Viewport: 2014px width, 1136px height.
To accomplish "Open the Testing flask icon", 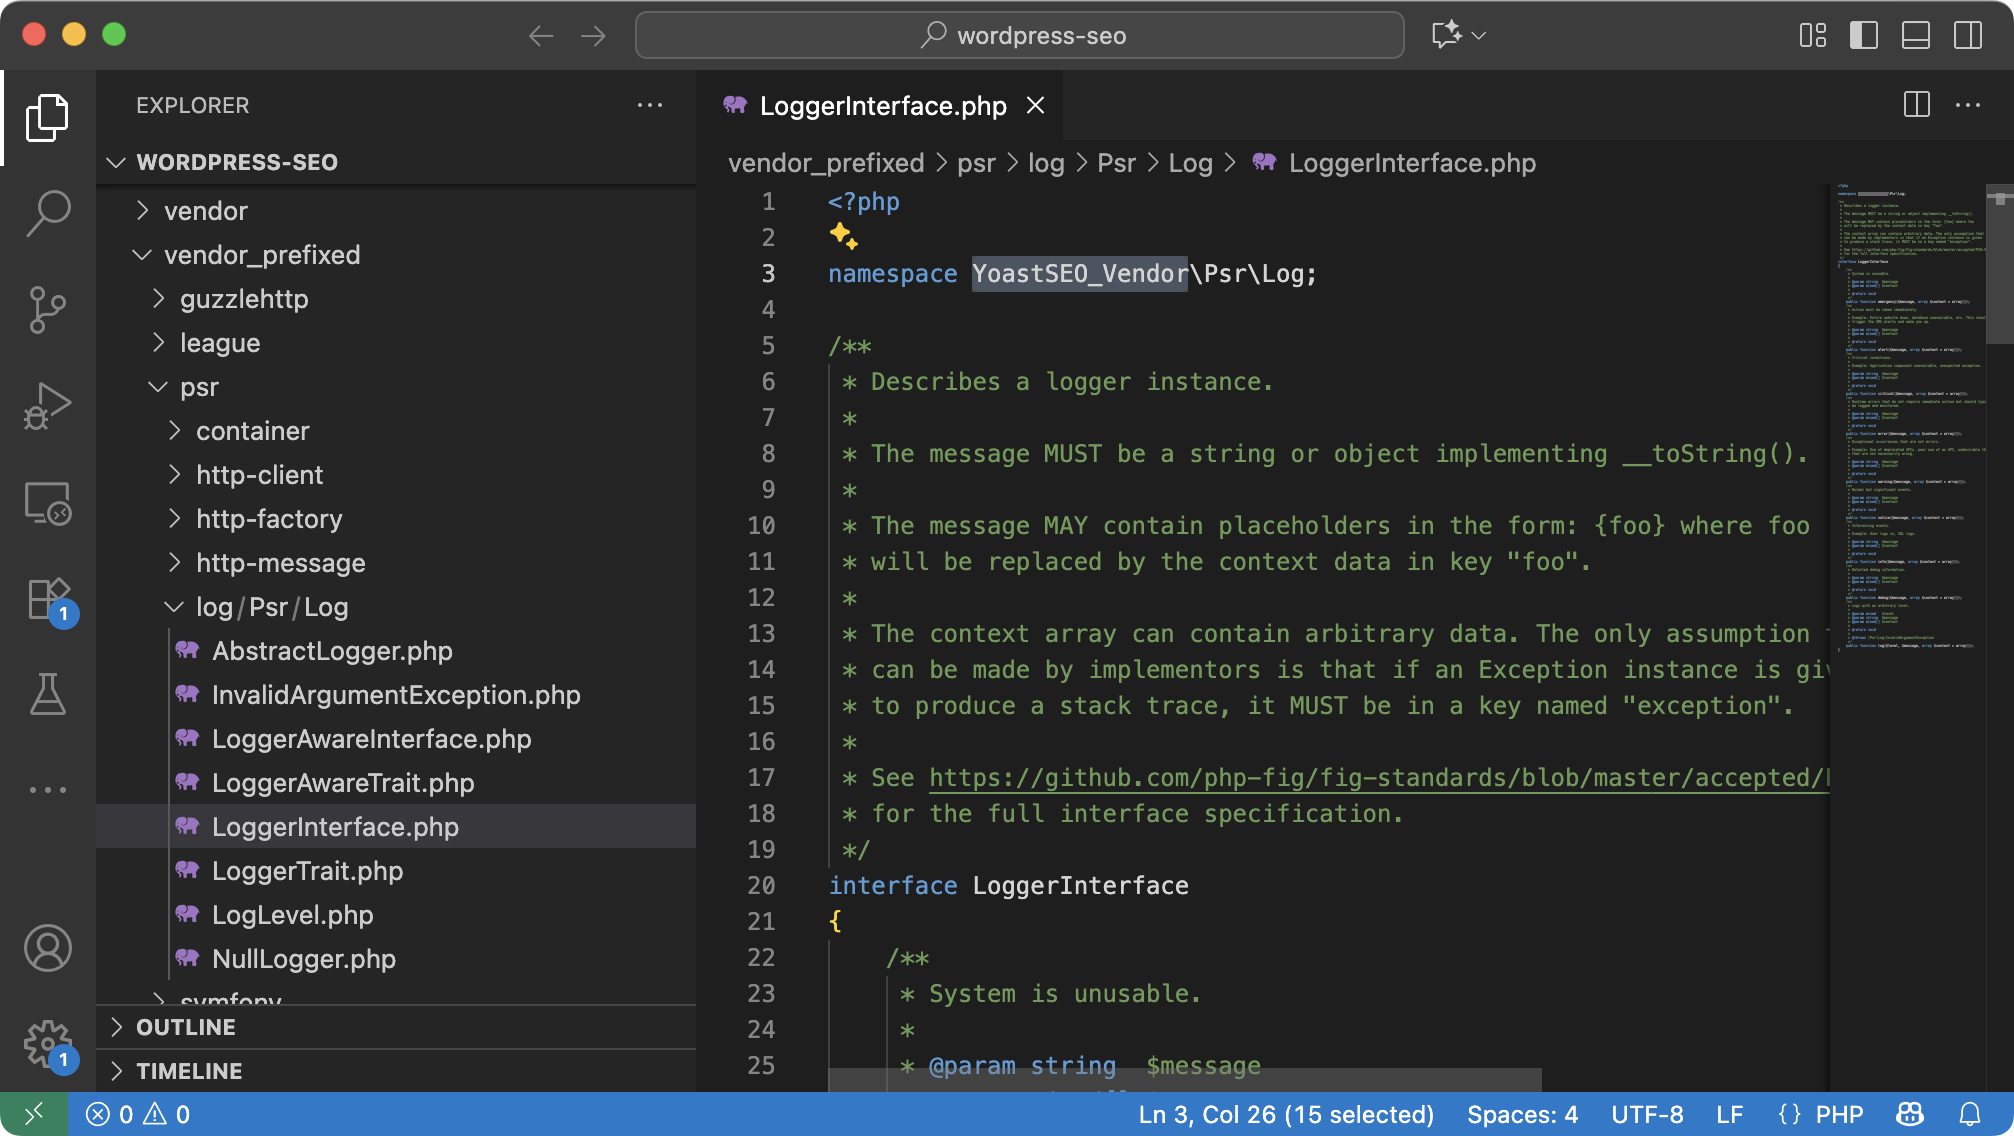I will coord(47,693).
